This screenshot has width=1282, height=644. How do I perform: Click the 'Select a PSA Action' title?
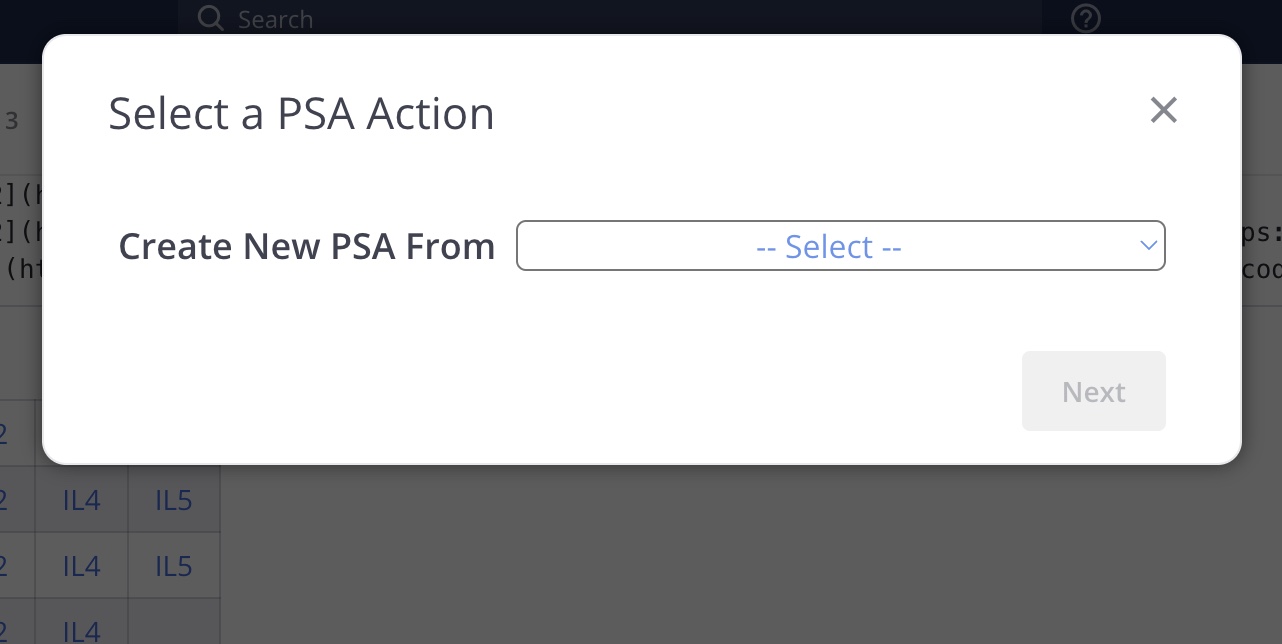tap(301, 114)
